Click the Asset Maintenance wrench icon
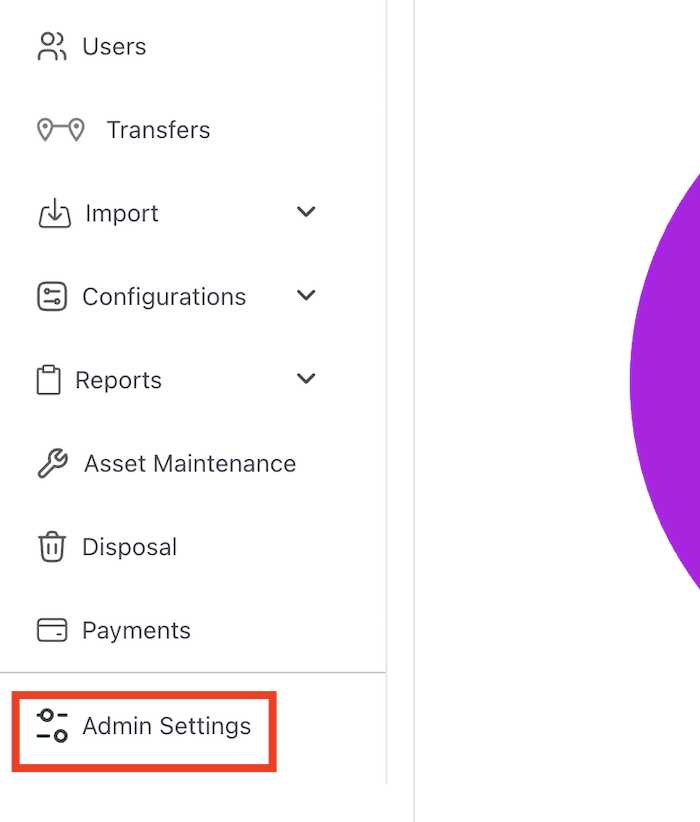Screen dimensions: 700x822 pyautogui.click(x=52, y=464)
